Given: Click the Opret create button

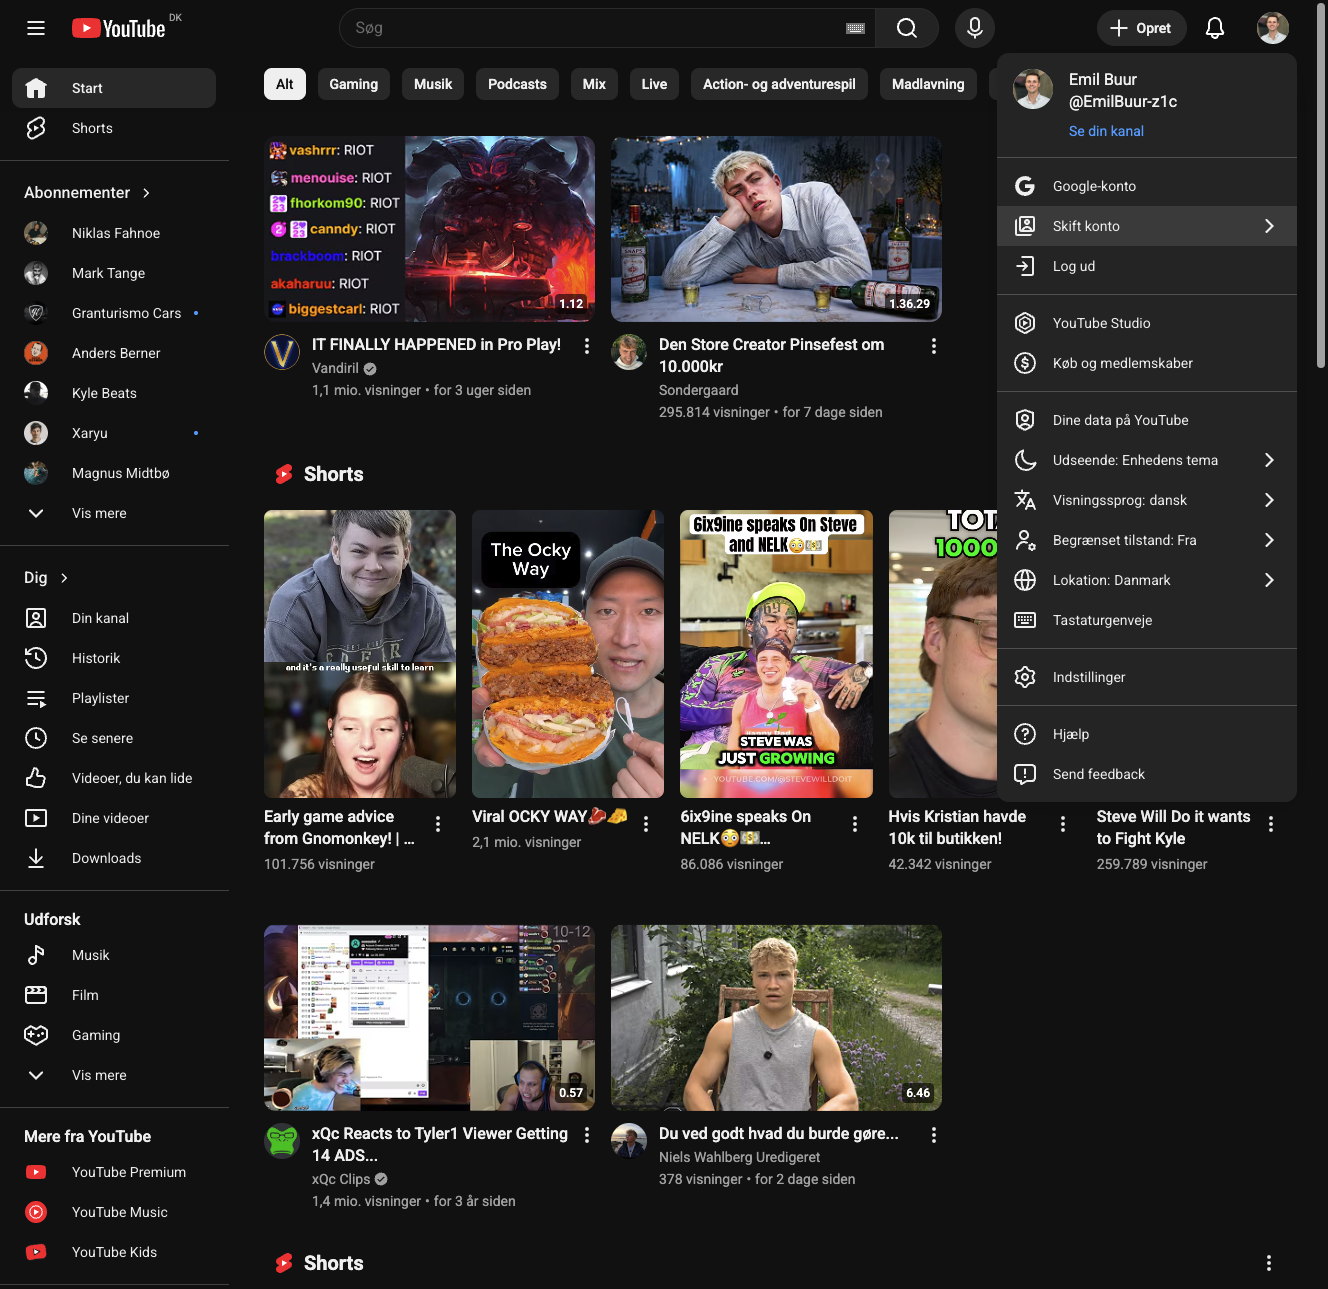Looking at the screenshot, I should point(1141,28).
